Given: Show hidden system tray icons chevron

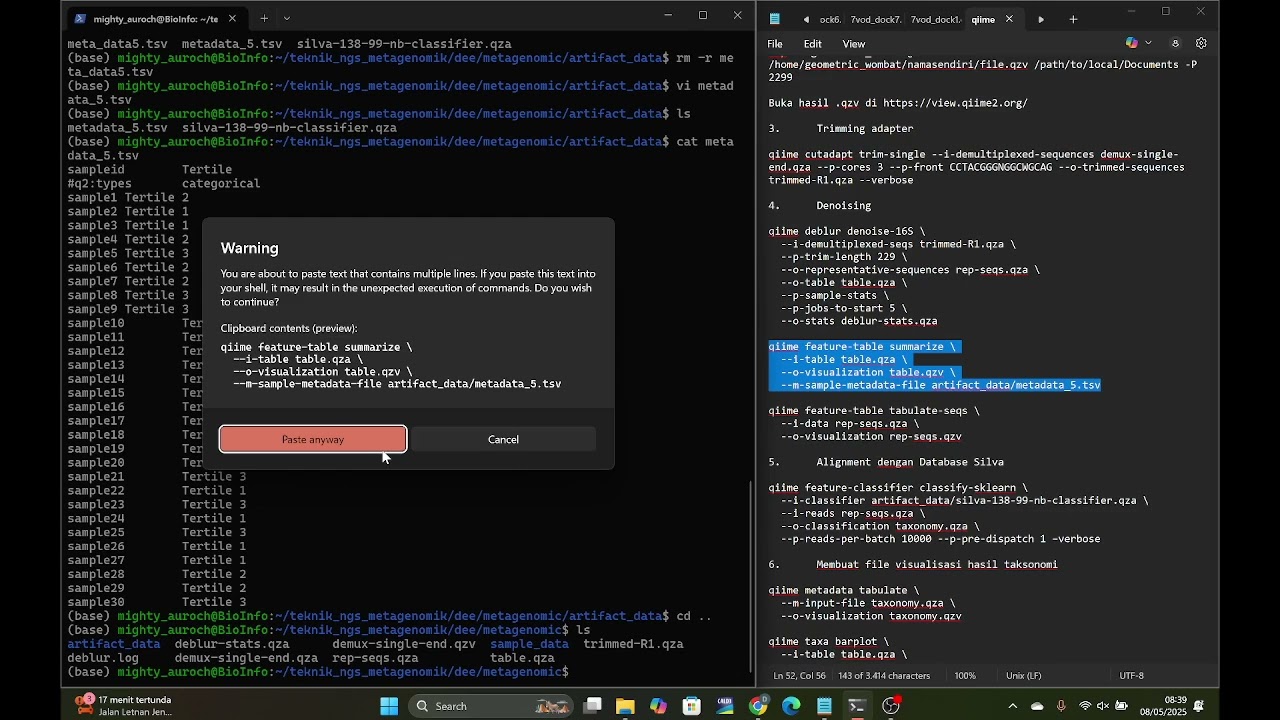Looking at the screenshot, I should coord(1012,706).
